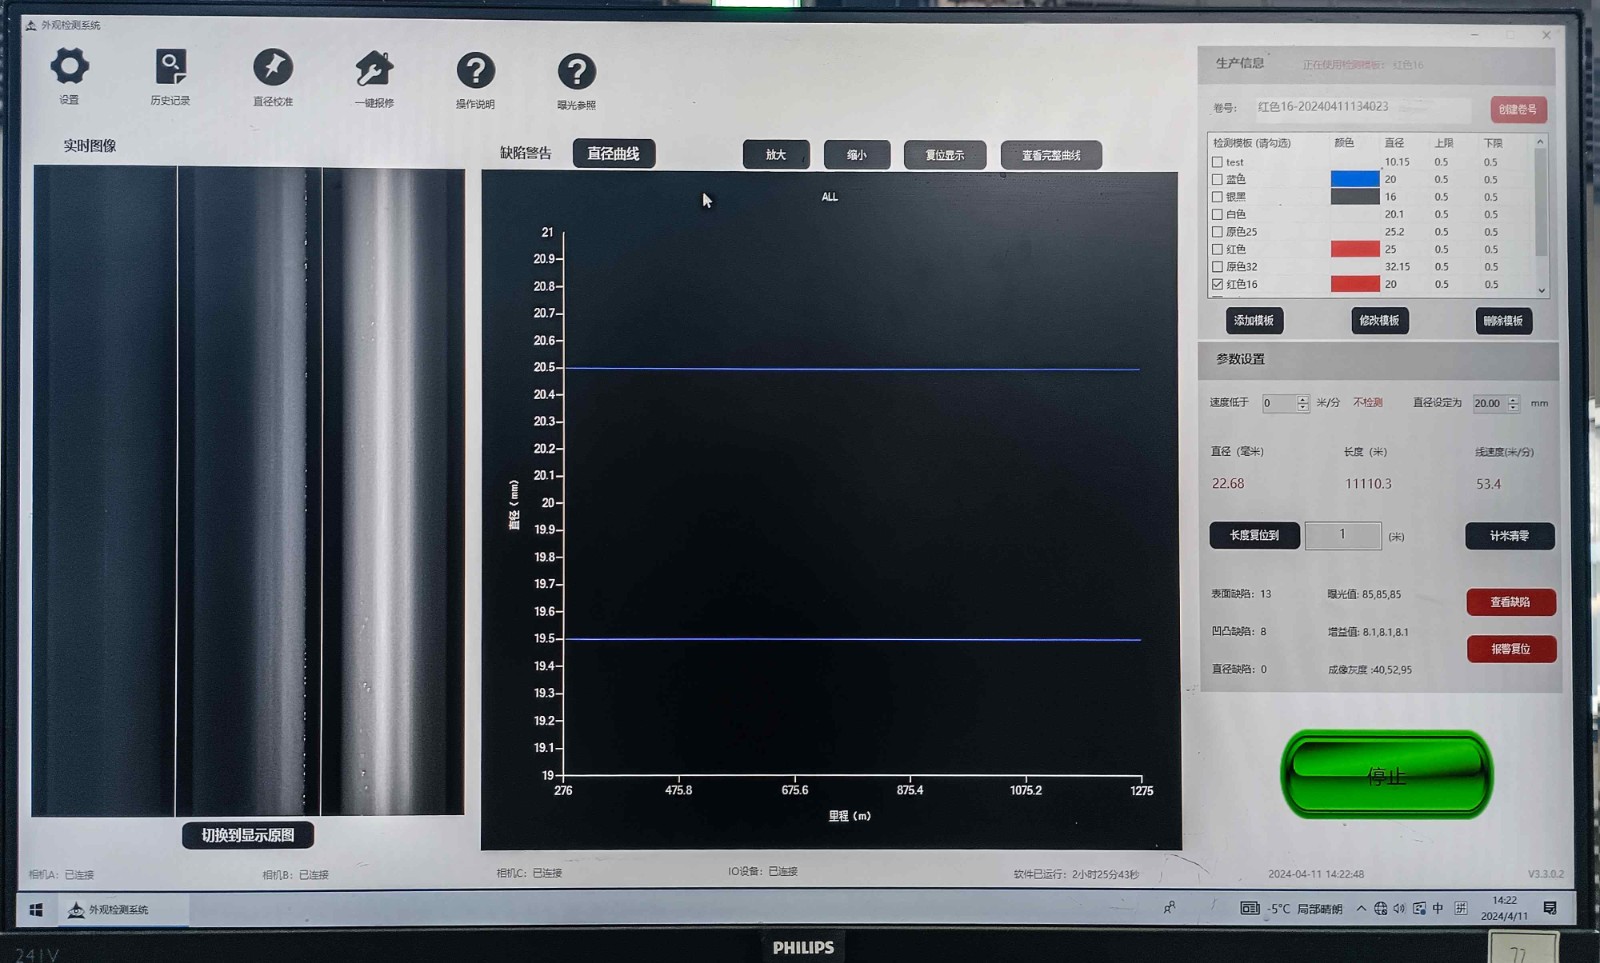Check the test template checkbox
Image resolution: width=1600 pixels, height=963 pixels.
coord(1217,162)
